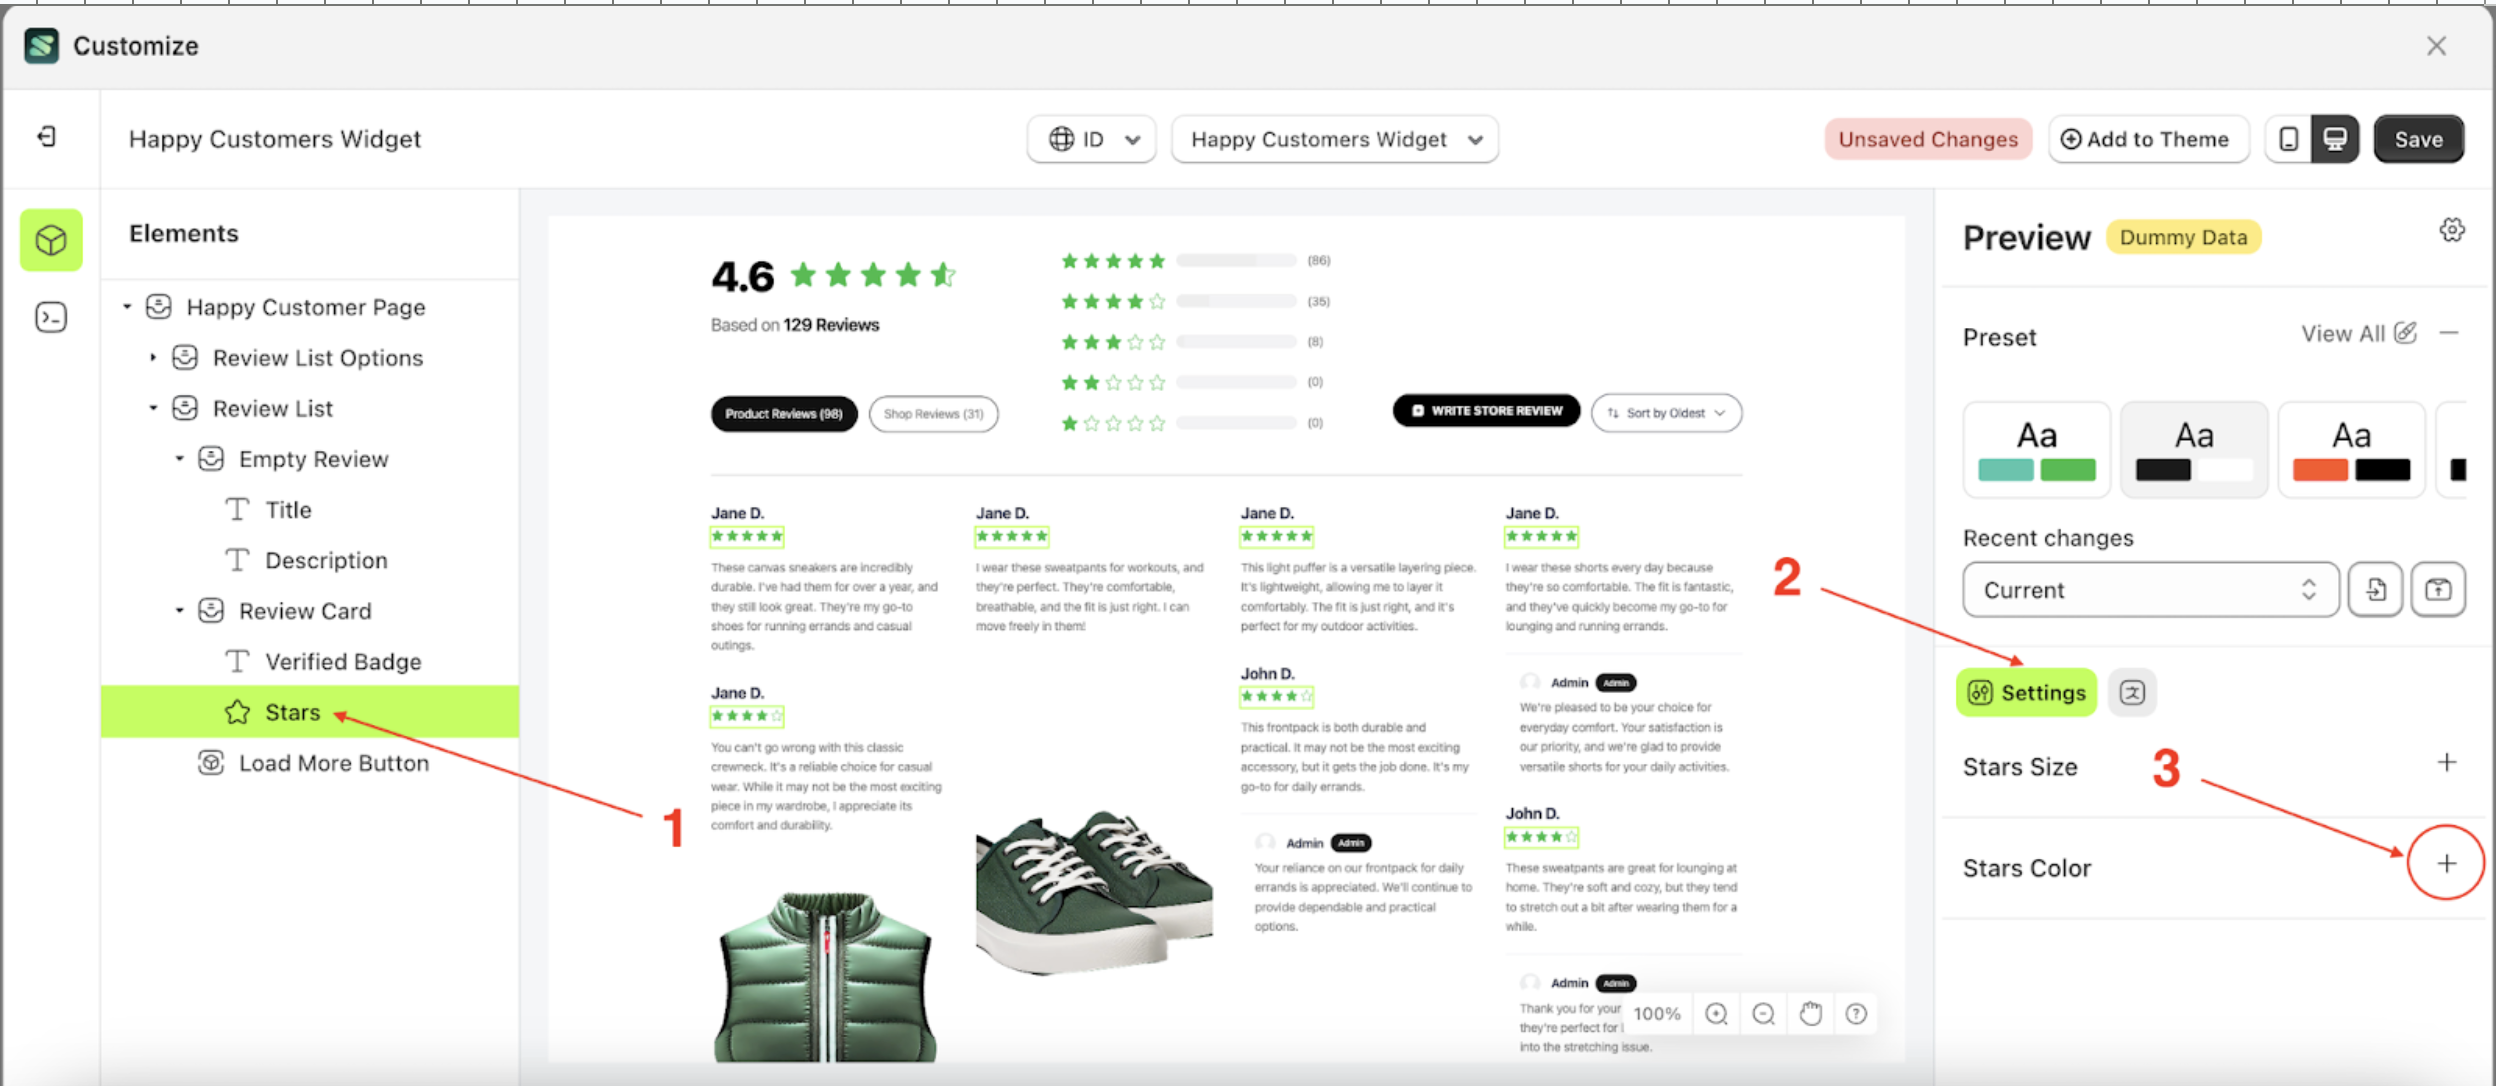Image resolution: width=2496 pixels, height=1086 pixels.
Task: Select the Product Reviews tab
Action: [783, 413]
